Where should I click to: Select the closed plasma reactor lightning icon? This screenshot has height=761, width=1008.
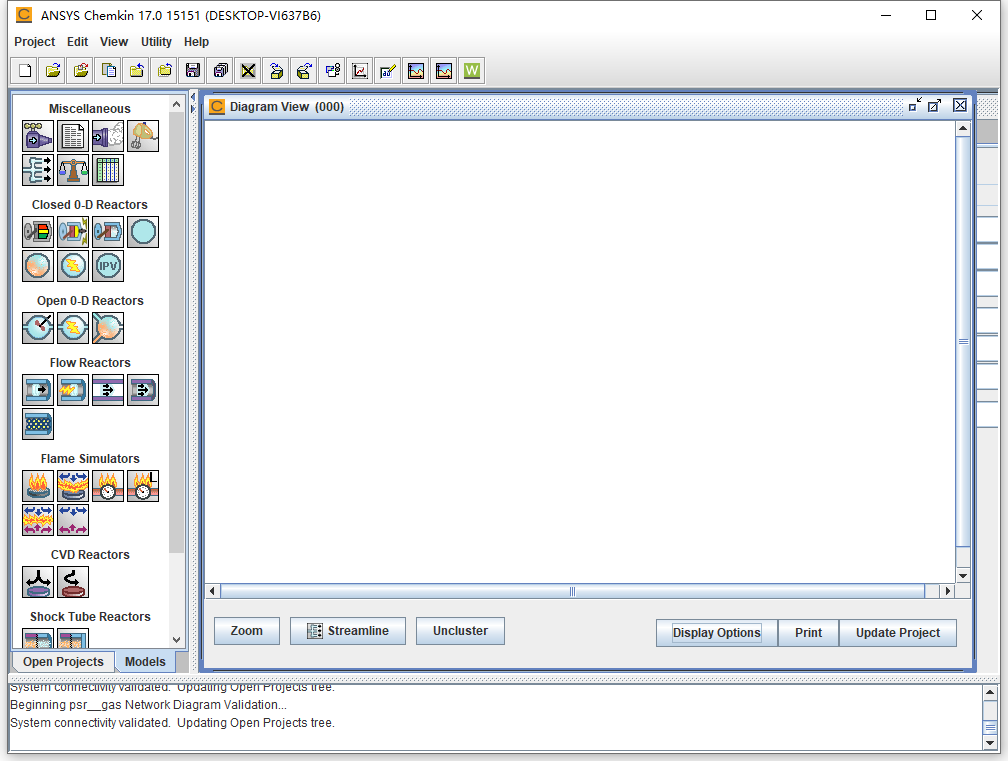(73, 266)
